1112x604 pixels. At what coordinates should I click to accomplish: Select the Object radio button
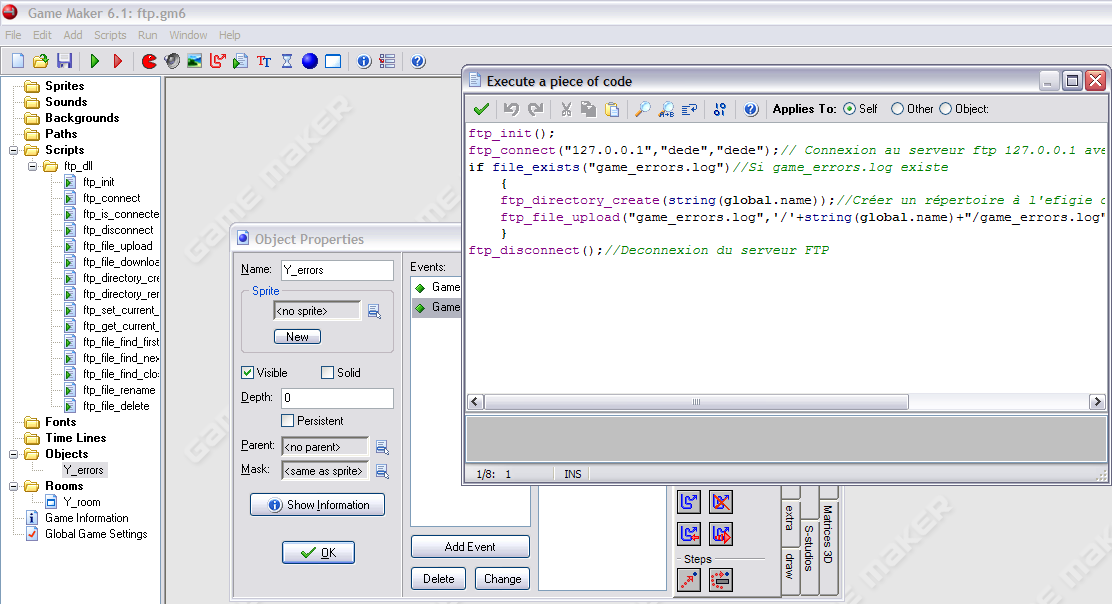point(945,109)
